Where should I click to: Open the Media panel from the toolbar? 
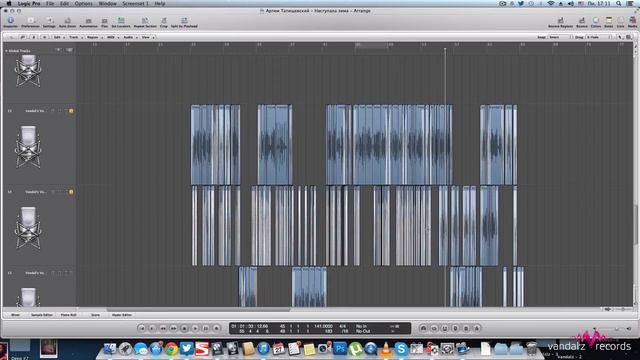pyautogui.click(x=632, y=22)
